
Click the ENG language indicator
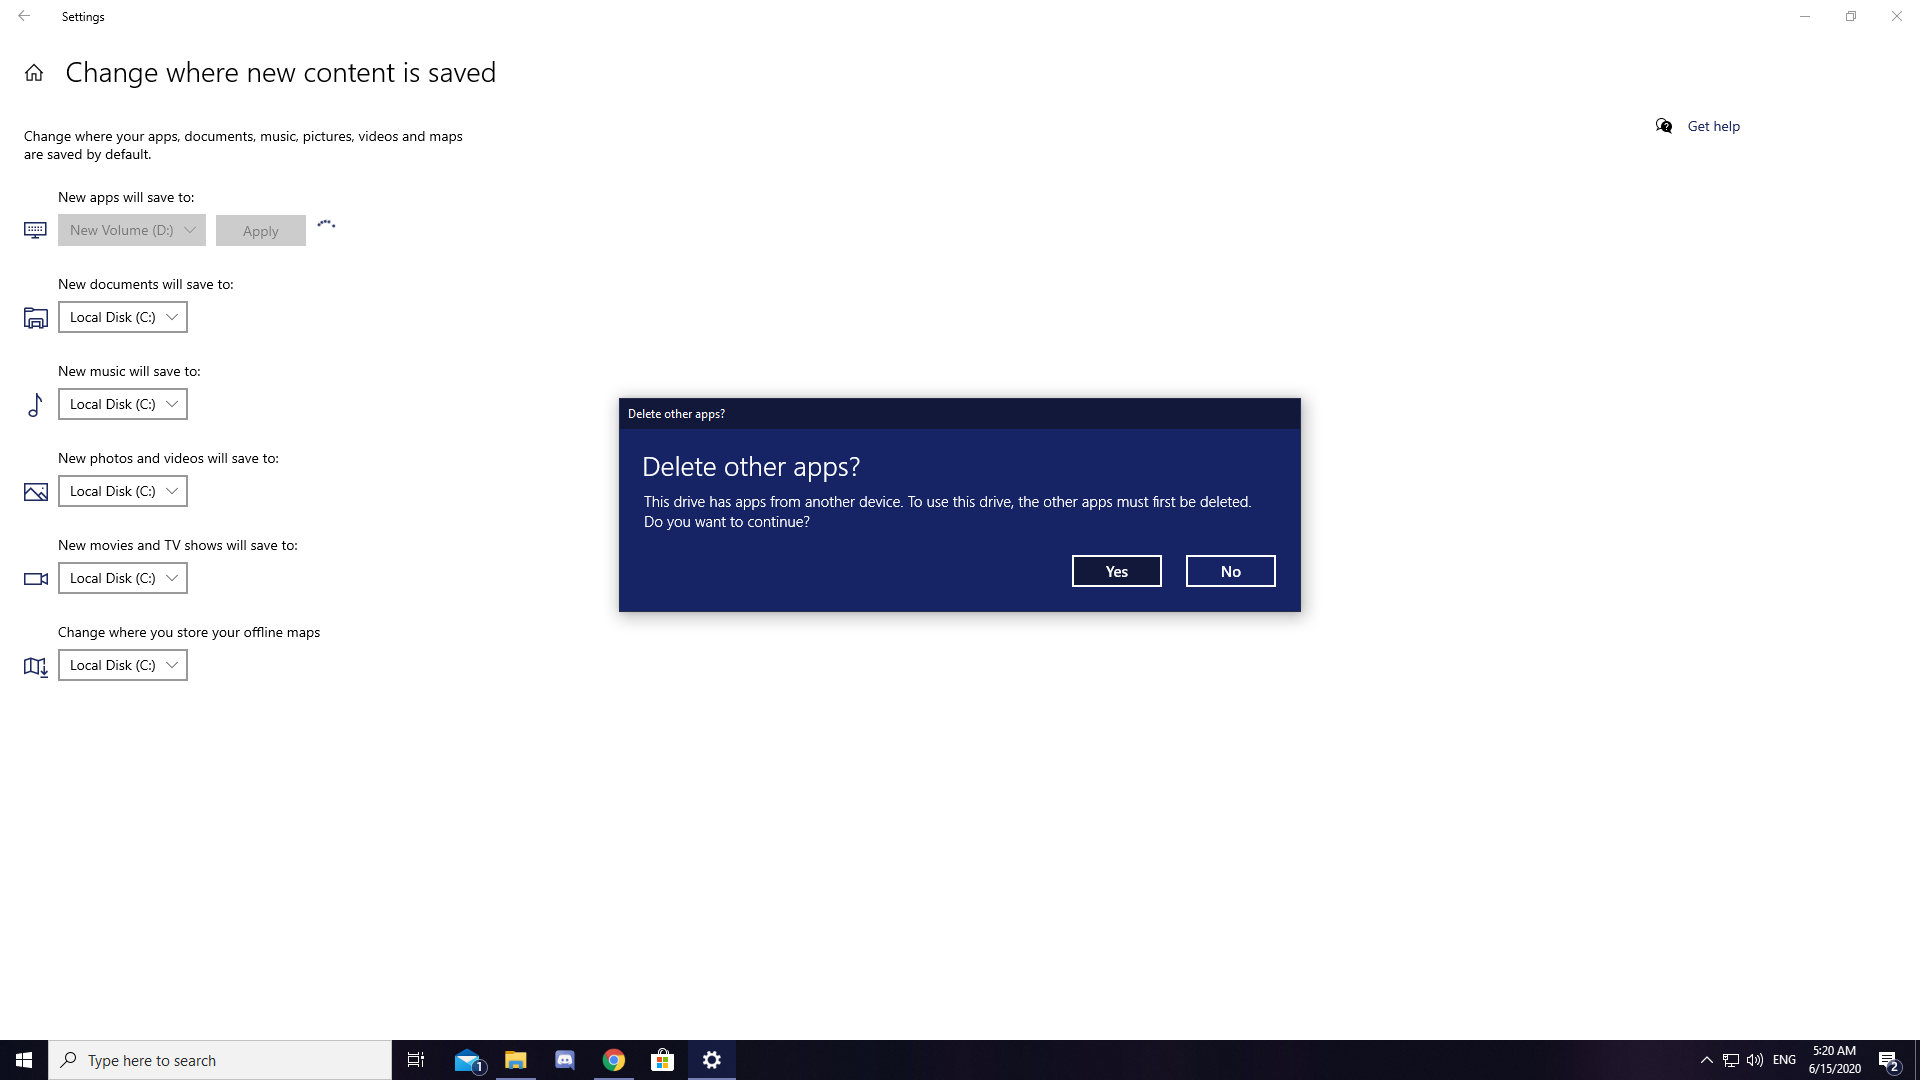[x=1784, y=1060]
